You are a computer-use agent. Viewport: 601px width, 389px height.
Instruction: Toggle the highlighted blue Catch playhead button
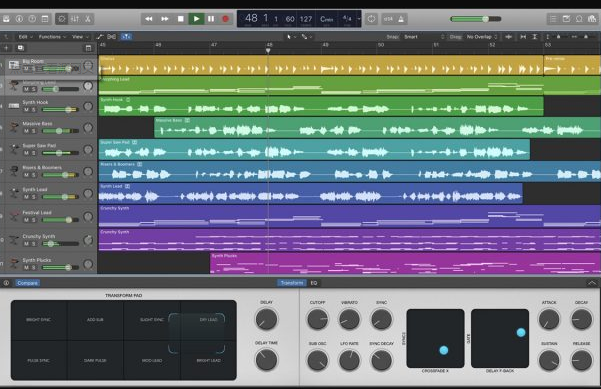(x=126, y=37)
